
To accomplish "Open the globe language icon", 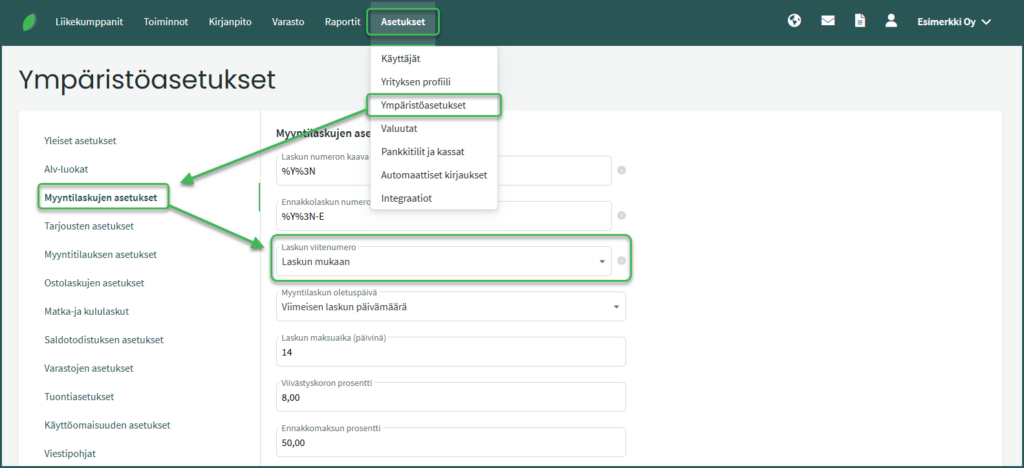I will pos(794,21).
